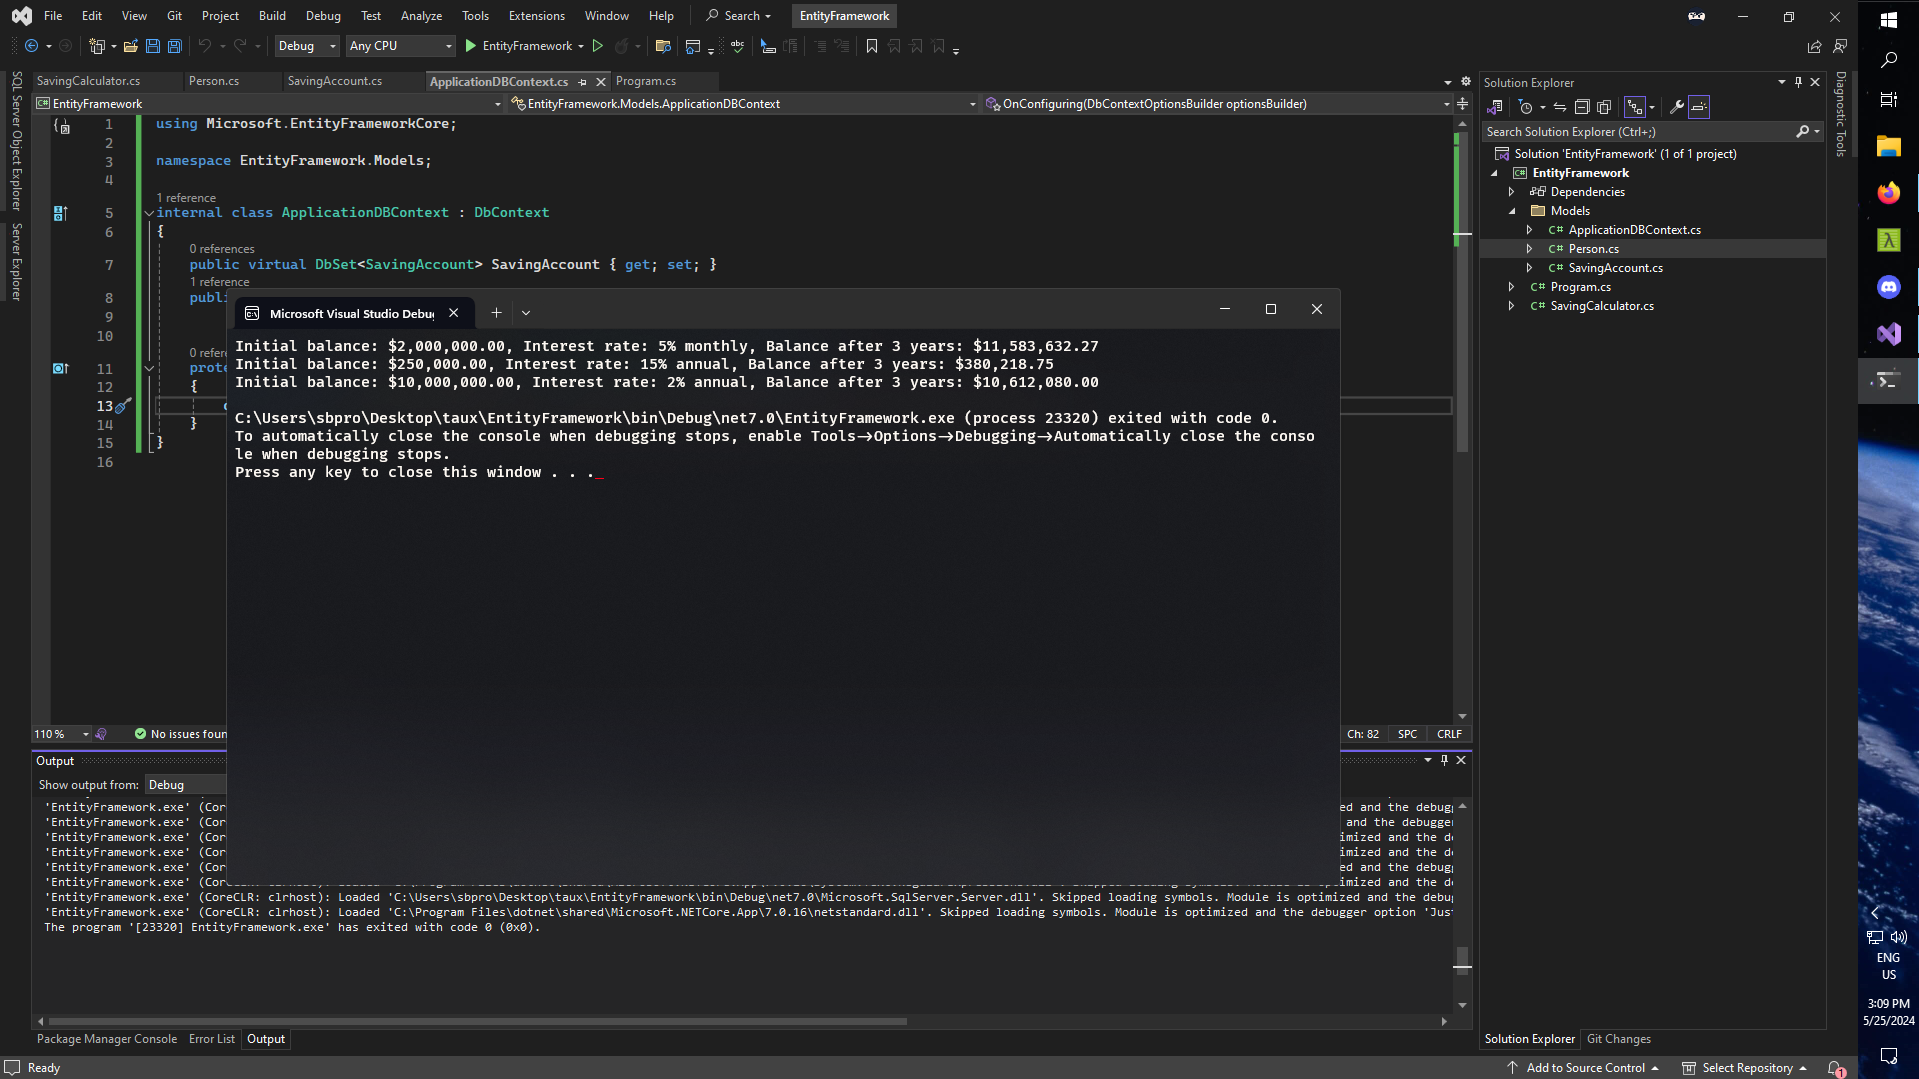Open the Analyze menu
Screen dimensions: 1919x1079
pos(421,16)
